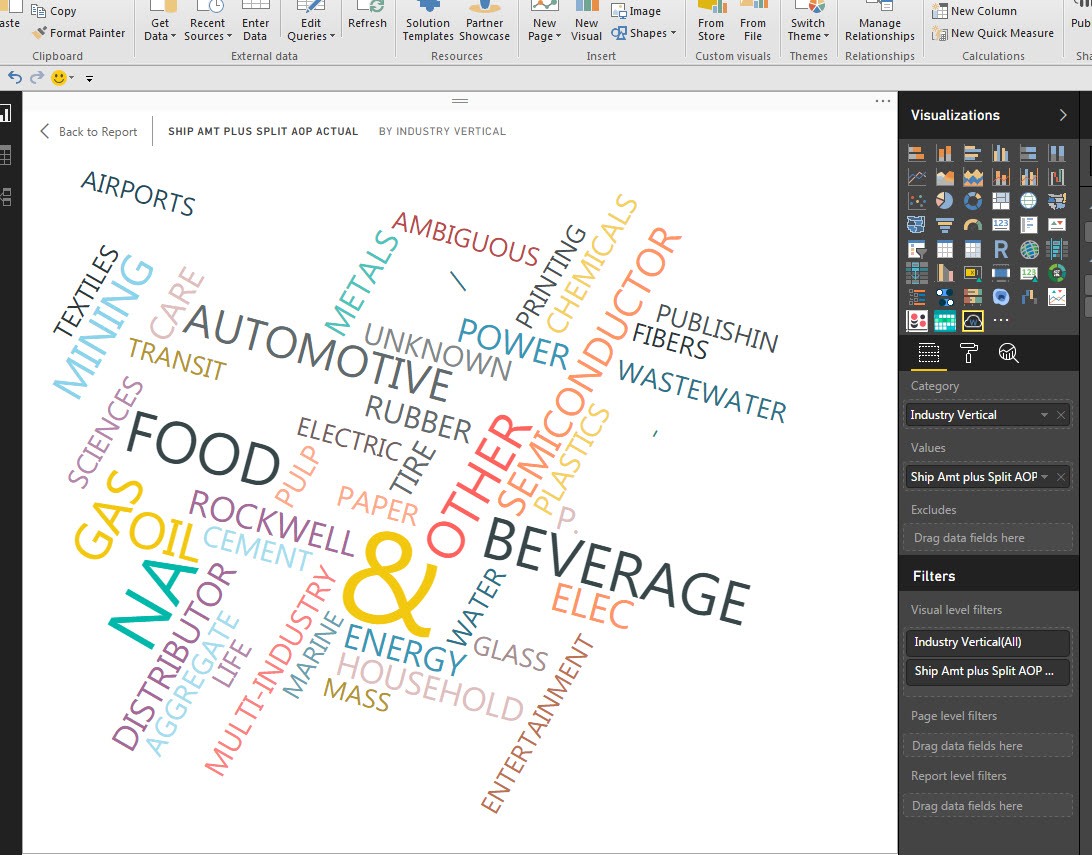Click the Undo arrow
1092x855 pixels.
(15, 77)
